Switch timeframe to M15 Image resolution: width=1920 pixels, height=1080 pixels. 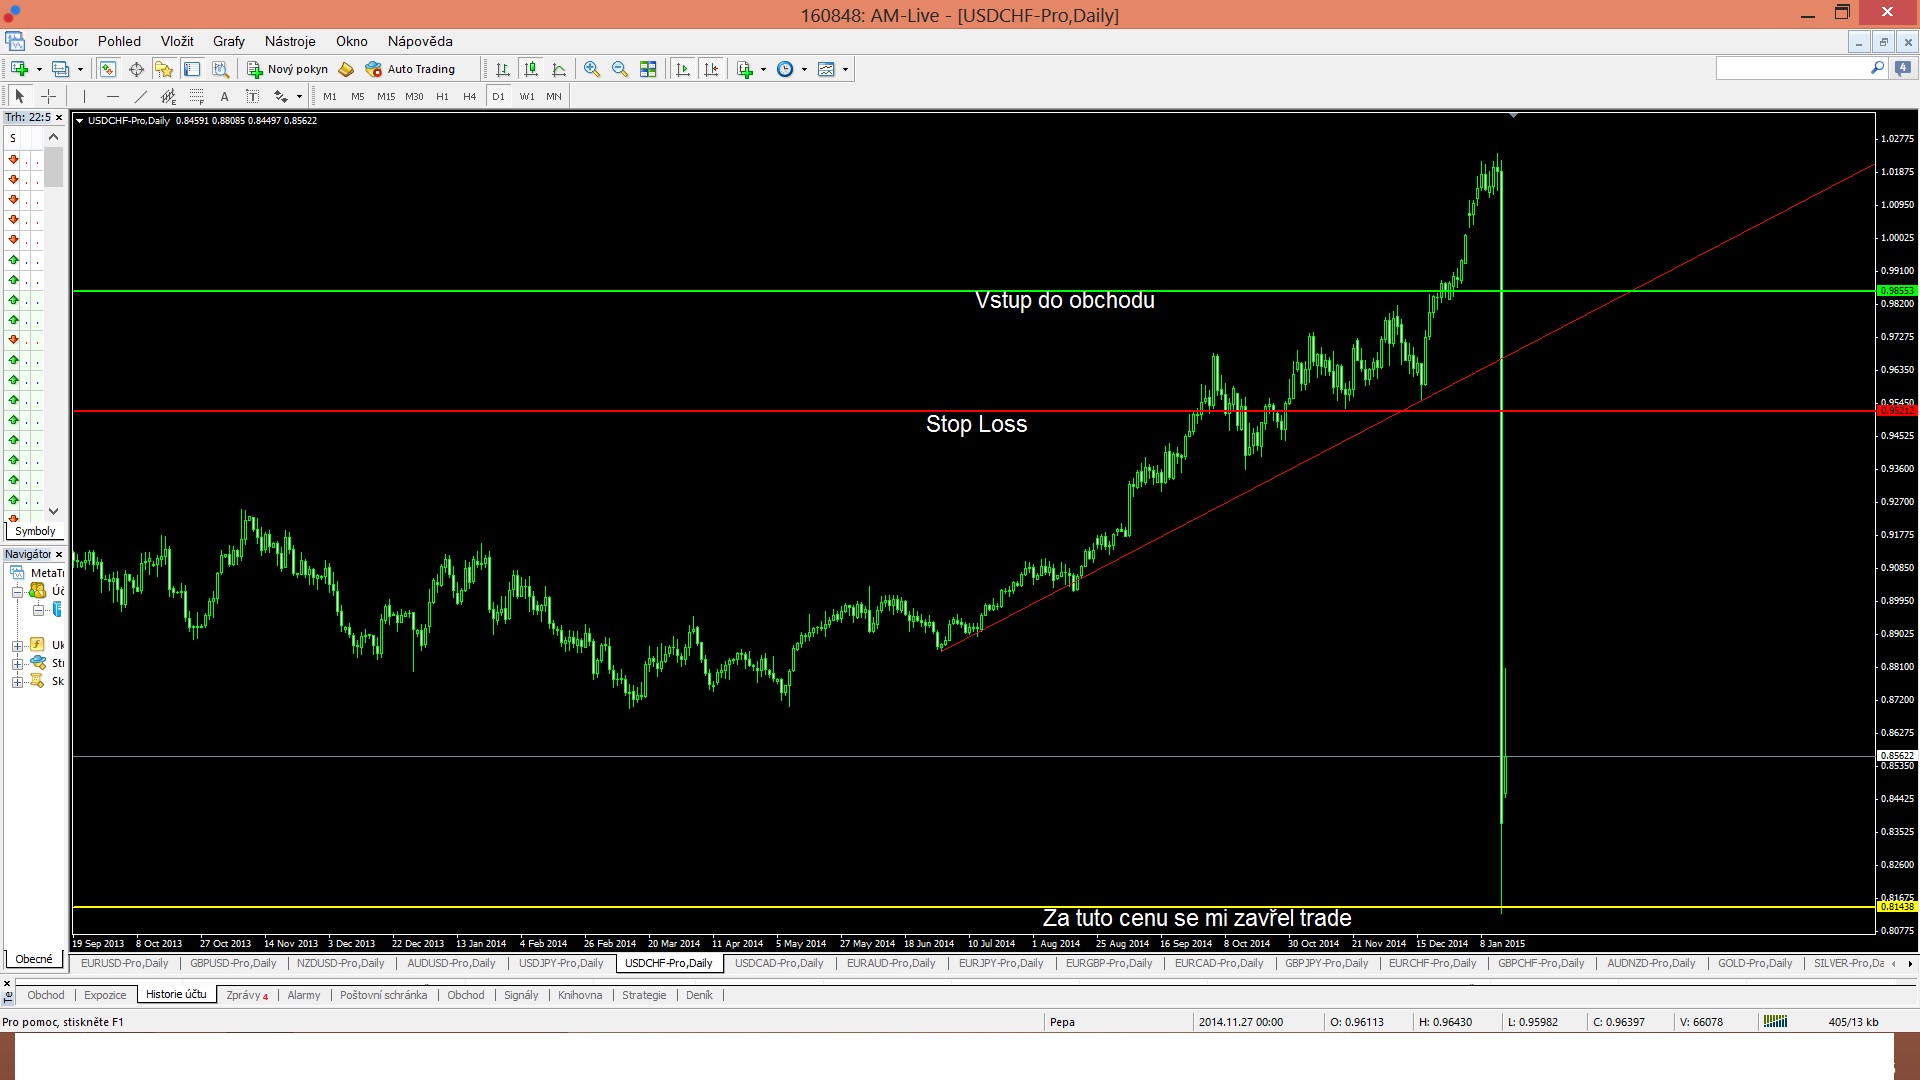pyautogui.click(x=386, y=96)
